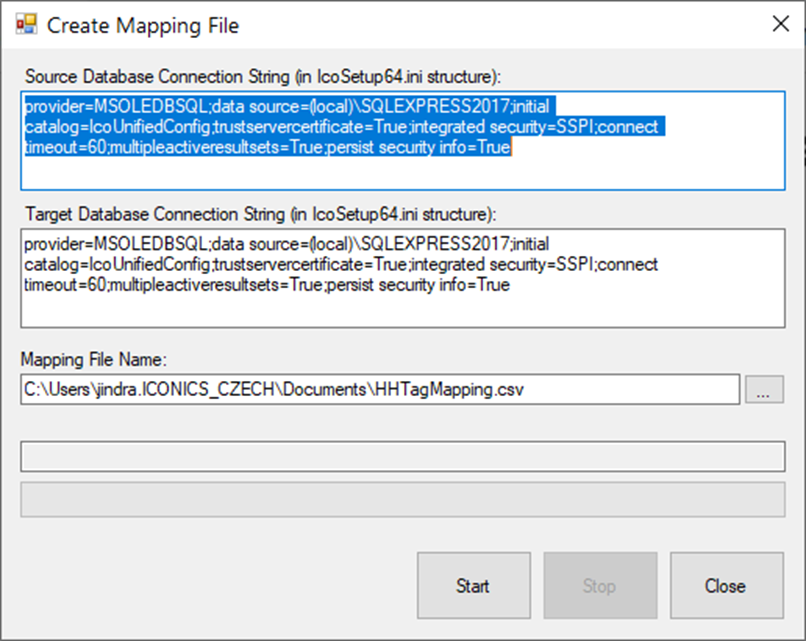Focus the Mapping File Name path field
Screen dimensions: 806x641
[x=380, y=390]
